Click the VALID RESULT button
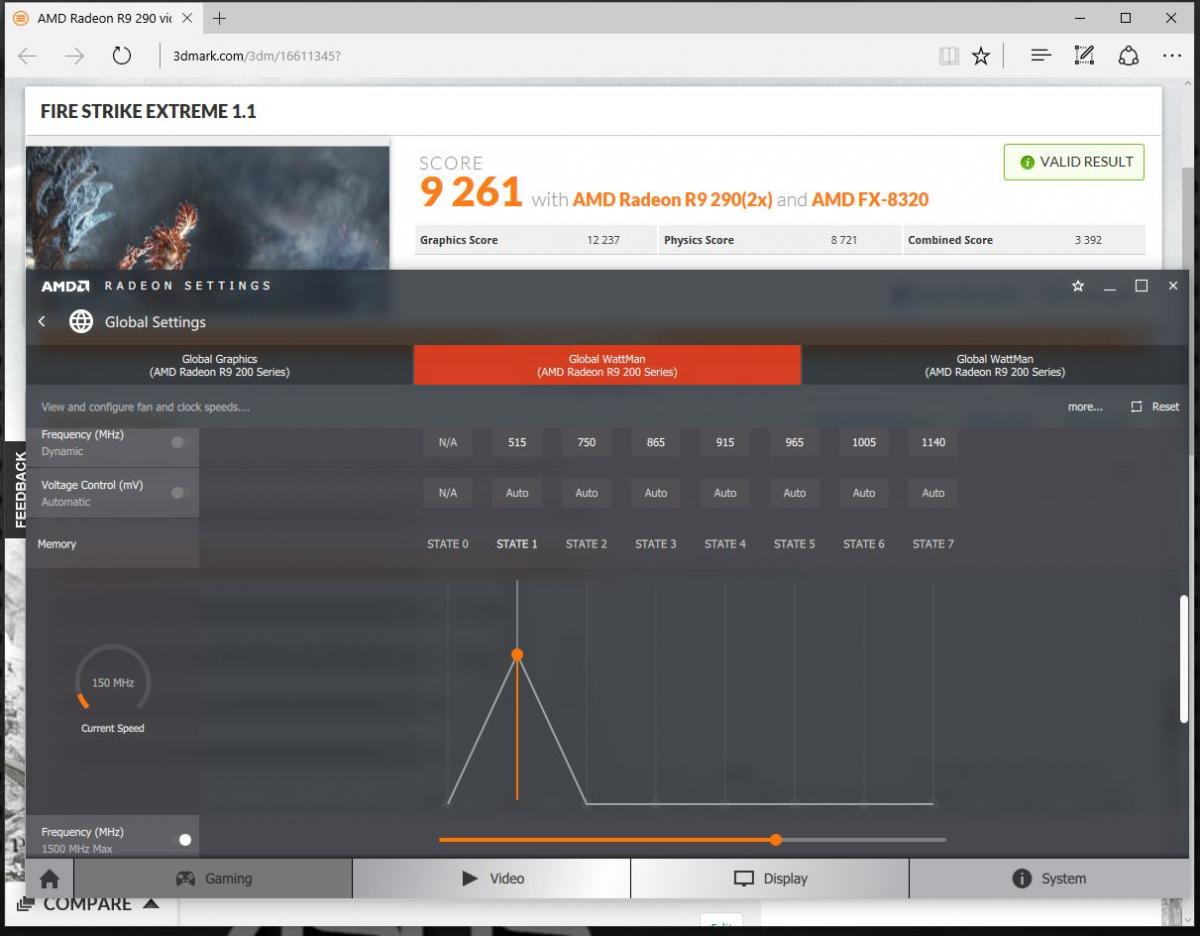 pos(1074,162)
